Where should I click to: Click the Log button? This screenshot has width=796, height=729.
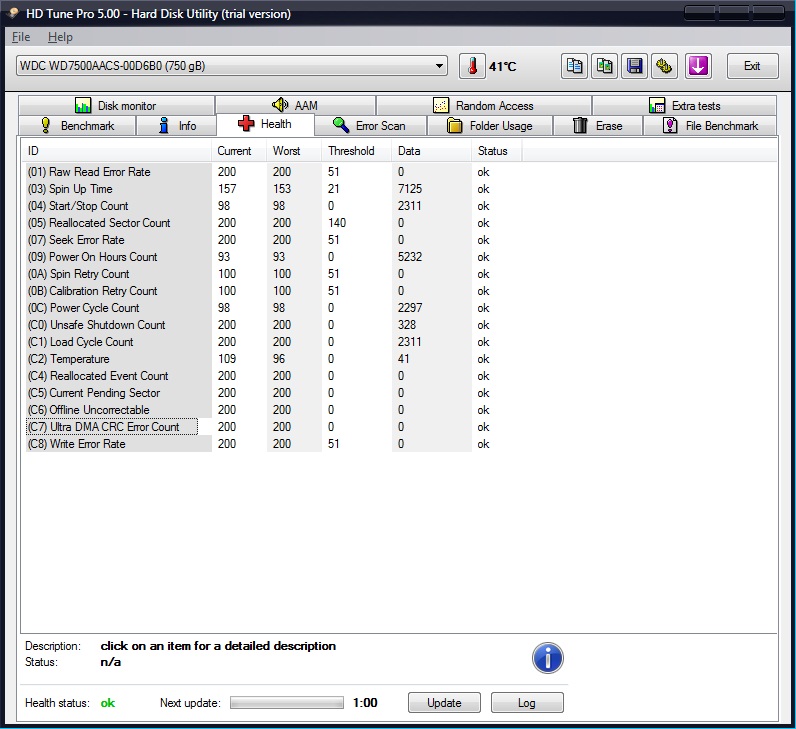[526, 703]
